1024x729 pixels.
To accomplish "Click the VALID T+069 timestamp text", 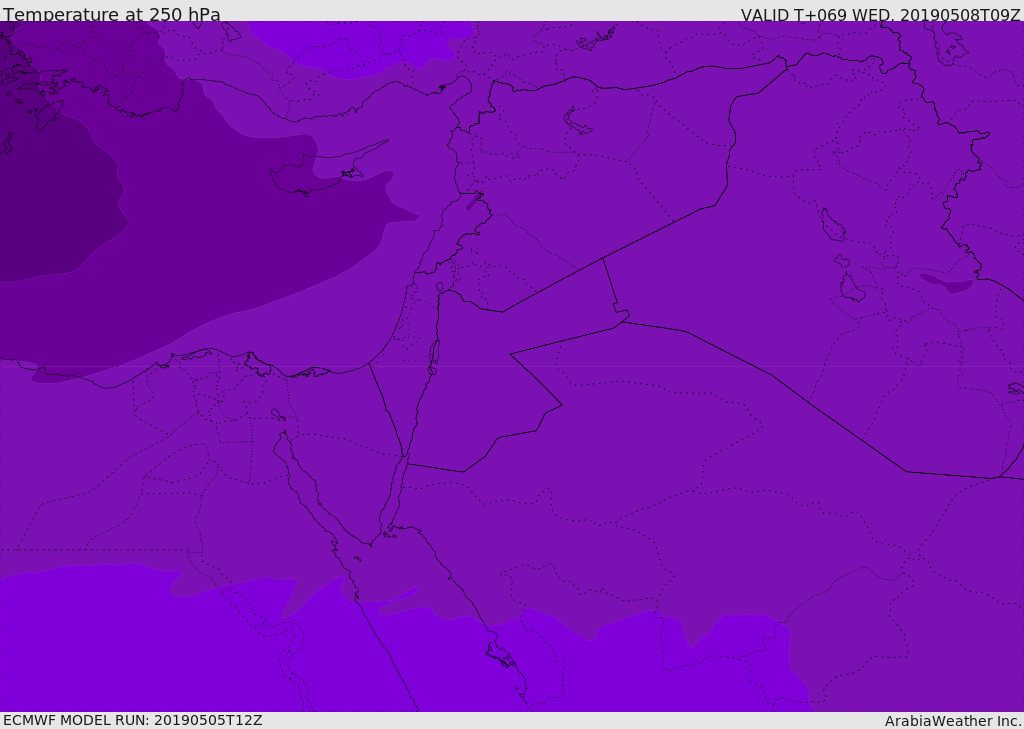I will [880, 15].
